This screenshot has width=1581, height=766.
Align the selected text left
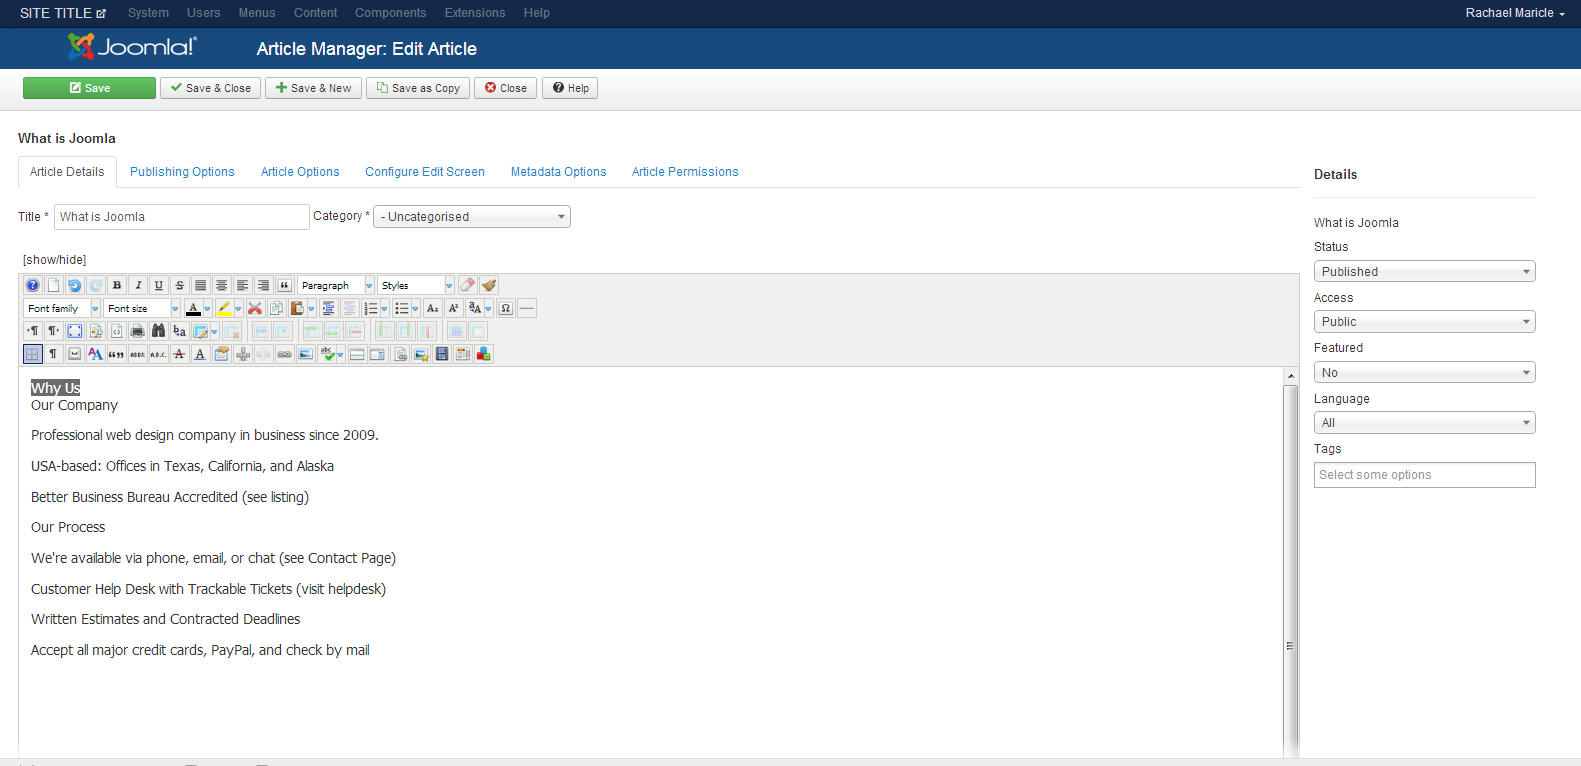click(x=242, y=285)
